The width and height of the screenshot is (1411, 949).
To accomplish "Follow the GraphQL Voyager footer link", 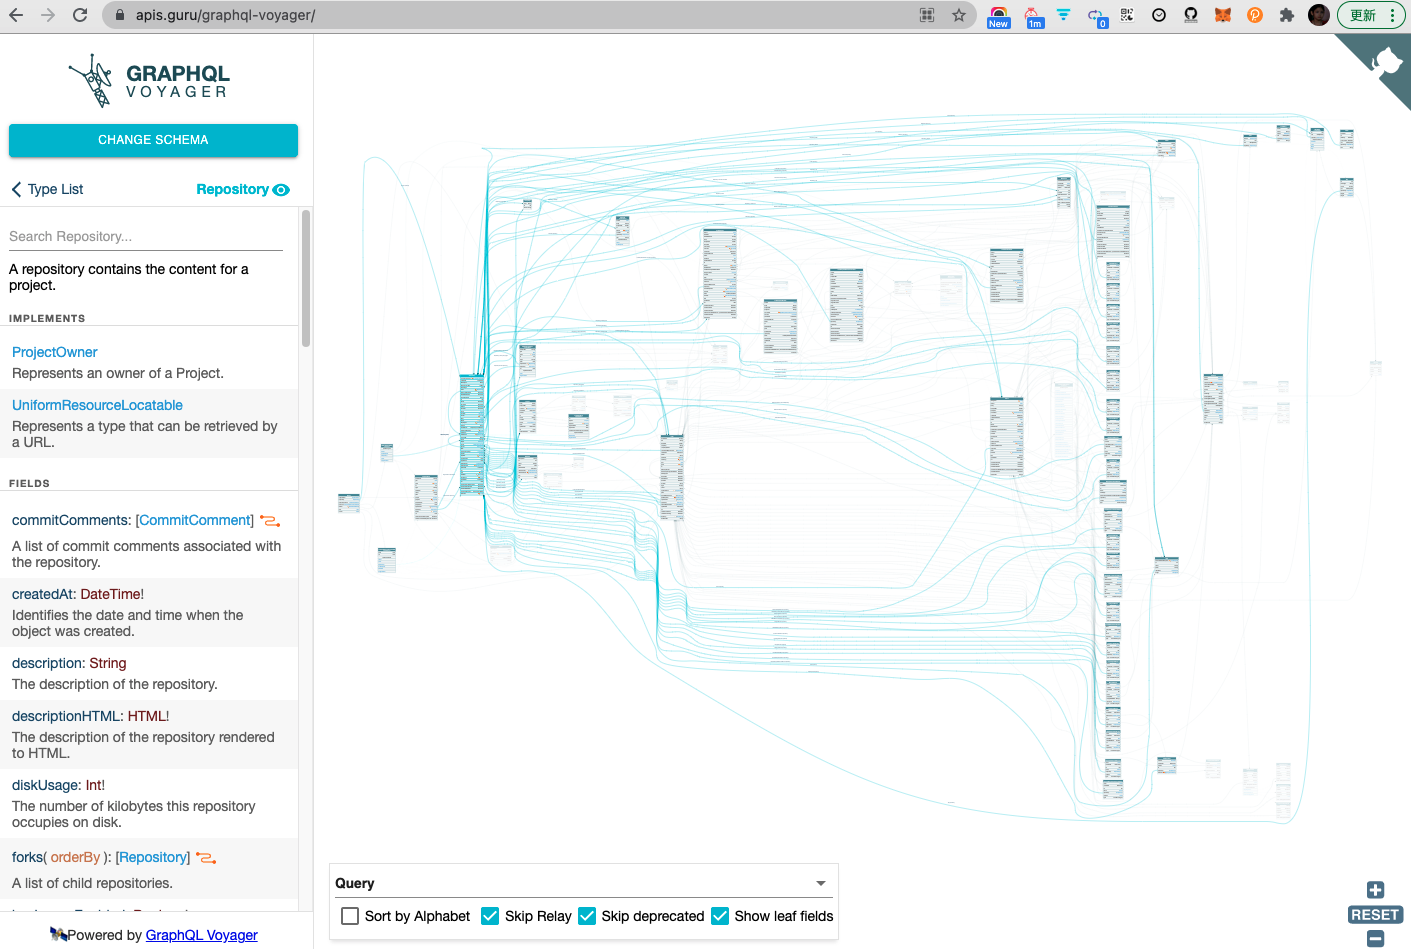I will coord(201,935).
